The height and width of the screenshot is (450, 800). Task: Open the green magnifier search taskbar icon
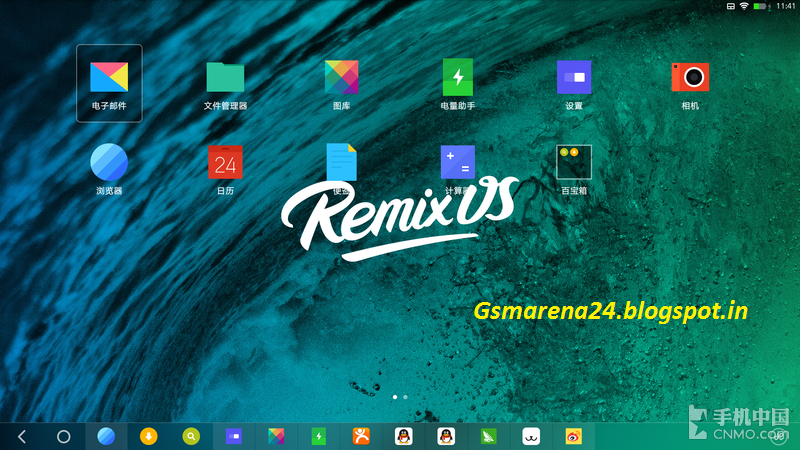(x=191, y=436)
